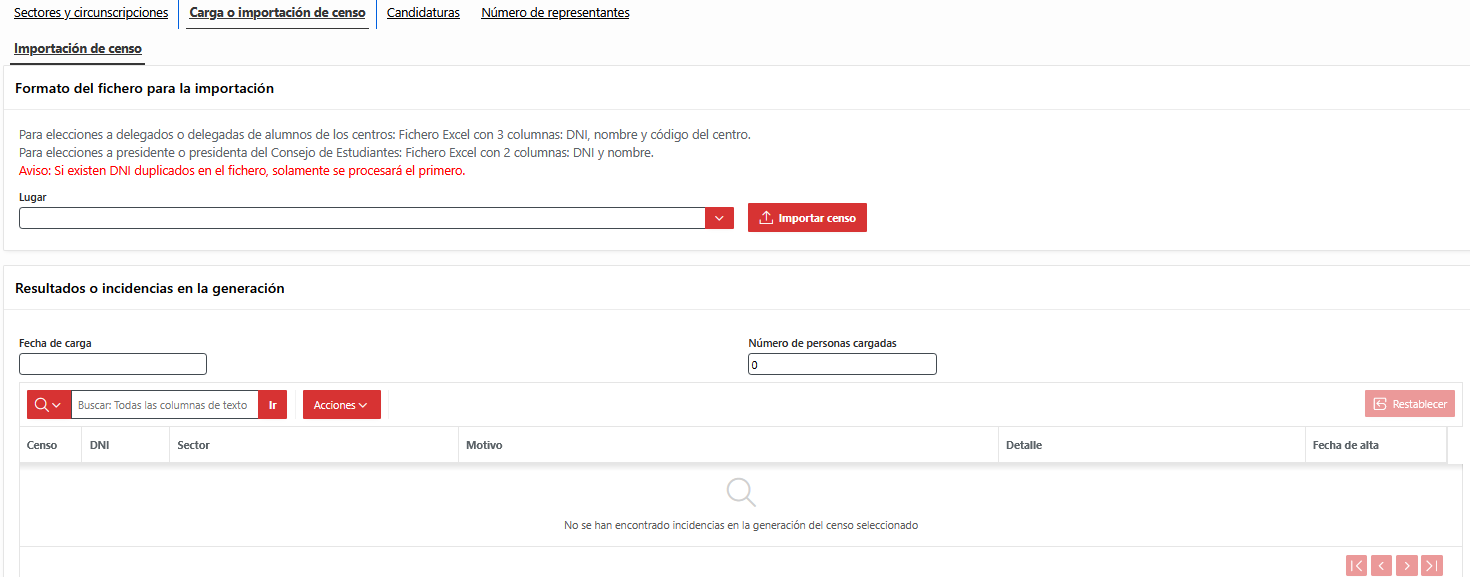Click the DNI column header
The height and width of the screenshot is (577, 1470).
(x=99, y=445)
